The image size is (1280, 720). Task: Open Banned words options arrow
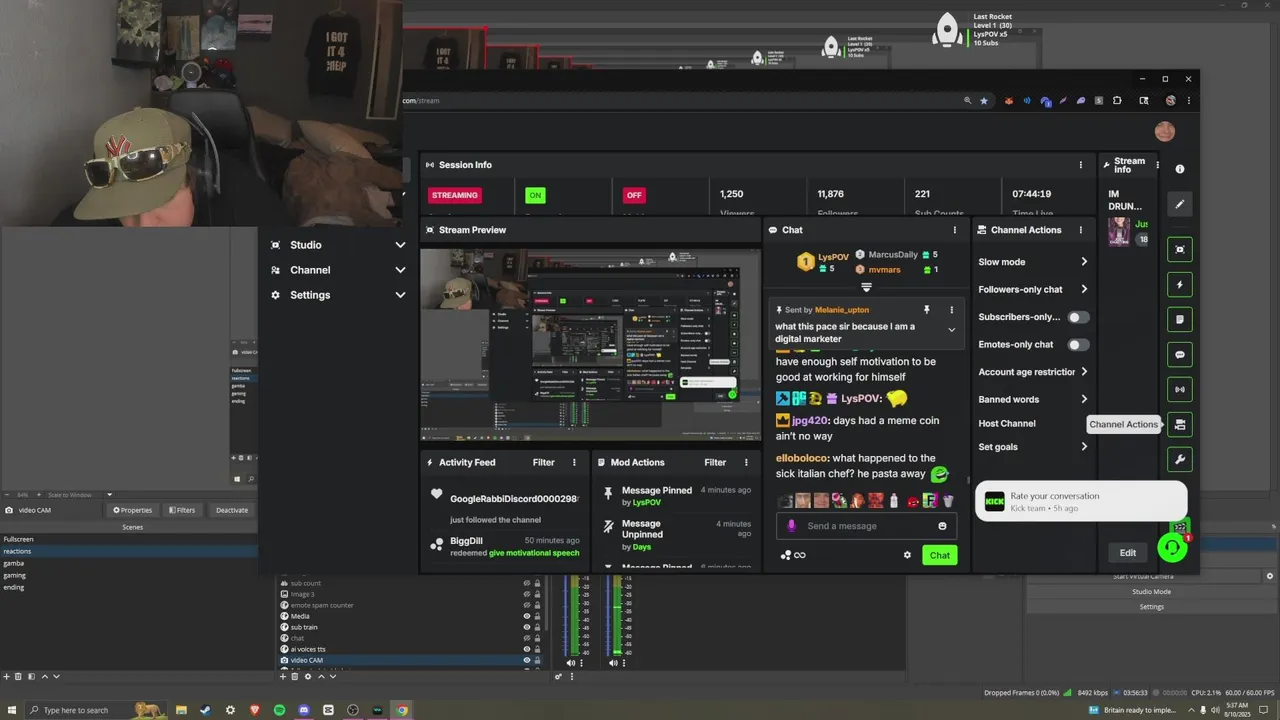point(1084,399)
